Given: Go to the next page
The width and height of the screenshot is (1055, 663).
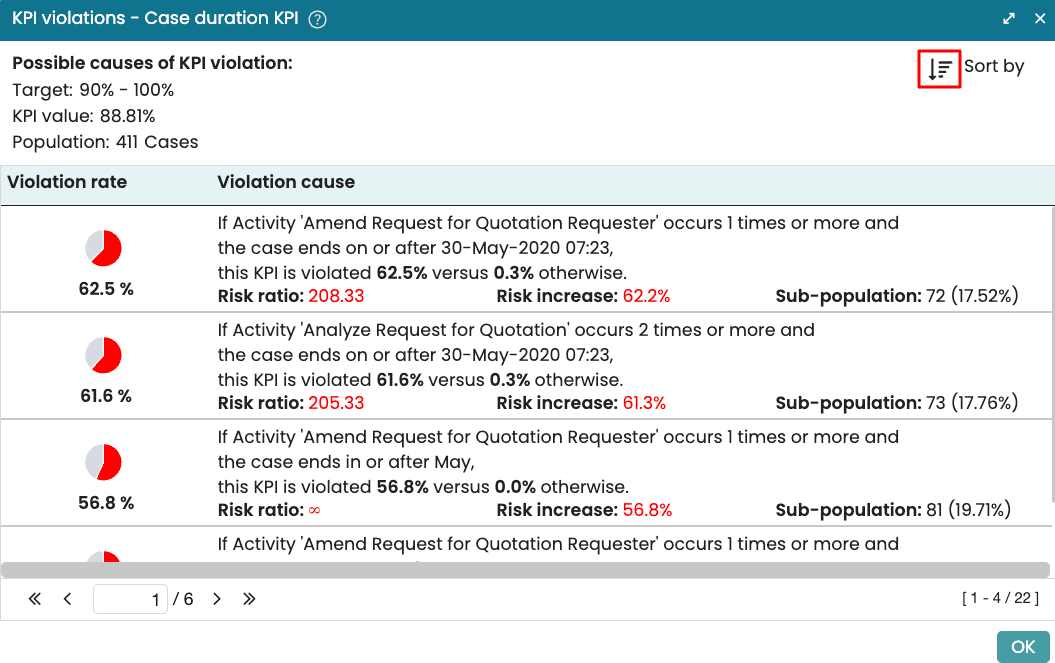Looking at the screenshot, I should [x=216, y=599].
